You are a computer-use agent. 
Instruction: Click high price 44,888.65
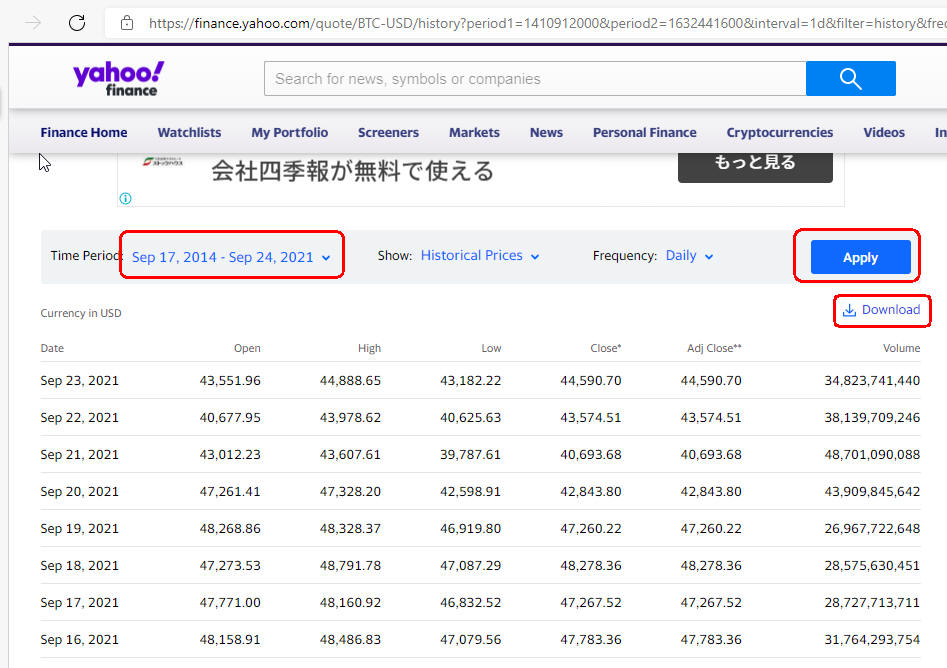[x=350, y=381]
